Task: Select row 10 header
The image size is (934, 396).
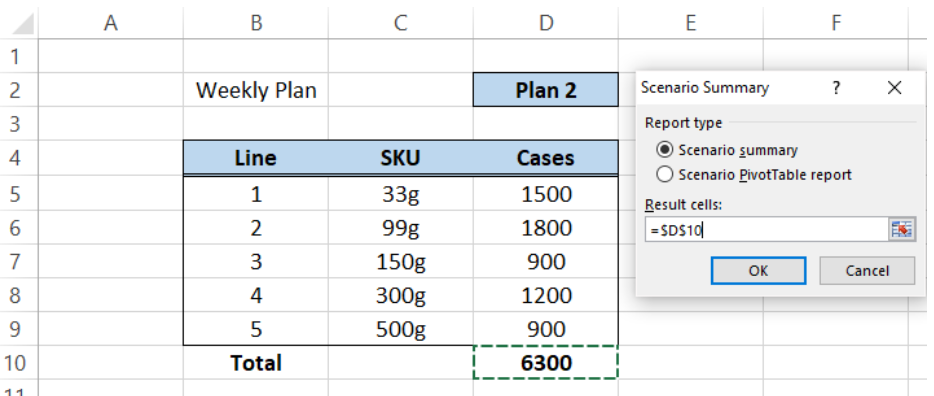Action: [x=19, y=363]
